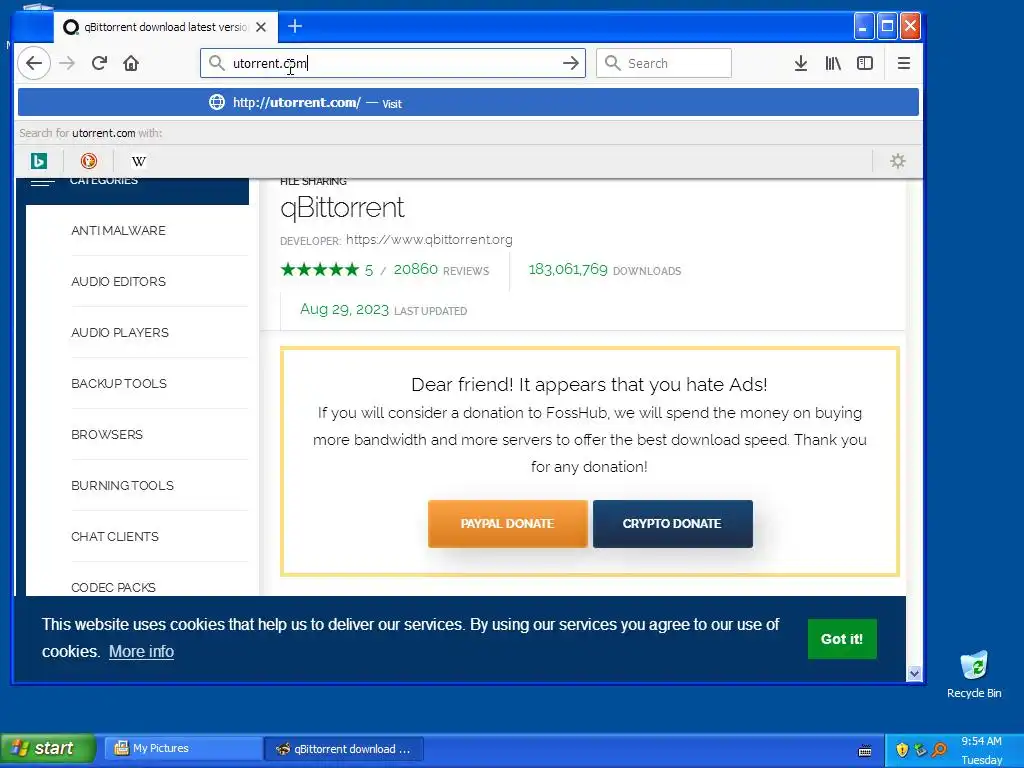
Task: Click the Aug 29, 2023 last updated date
Action: click(x=344, y=309)
